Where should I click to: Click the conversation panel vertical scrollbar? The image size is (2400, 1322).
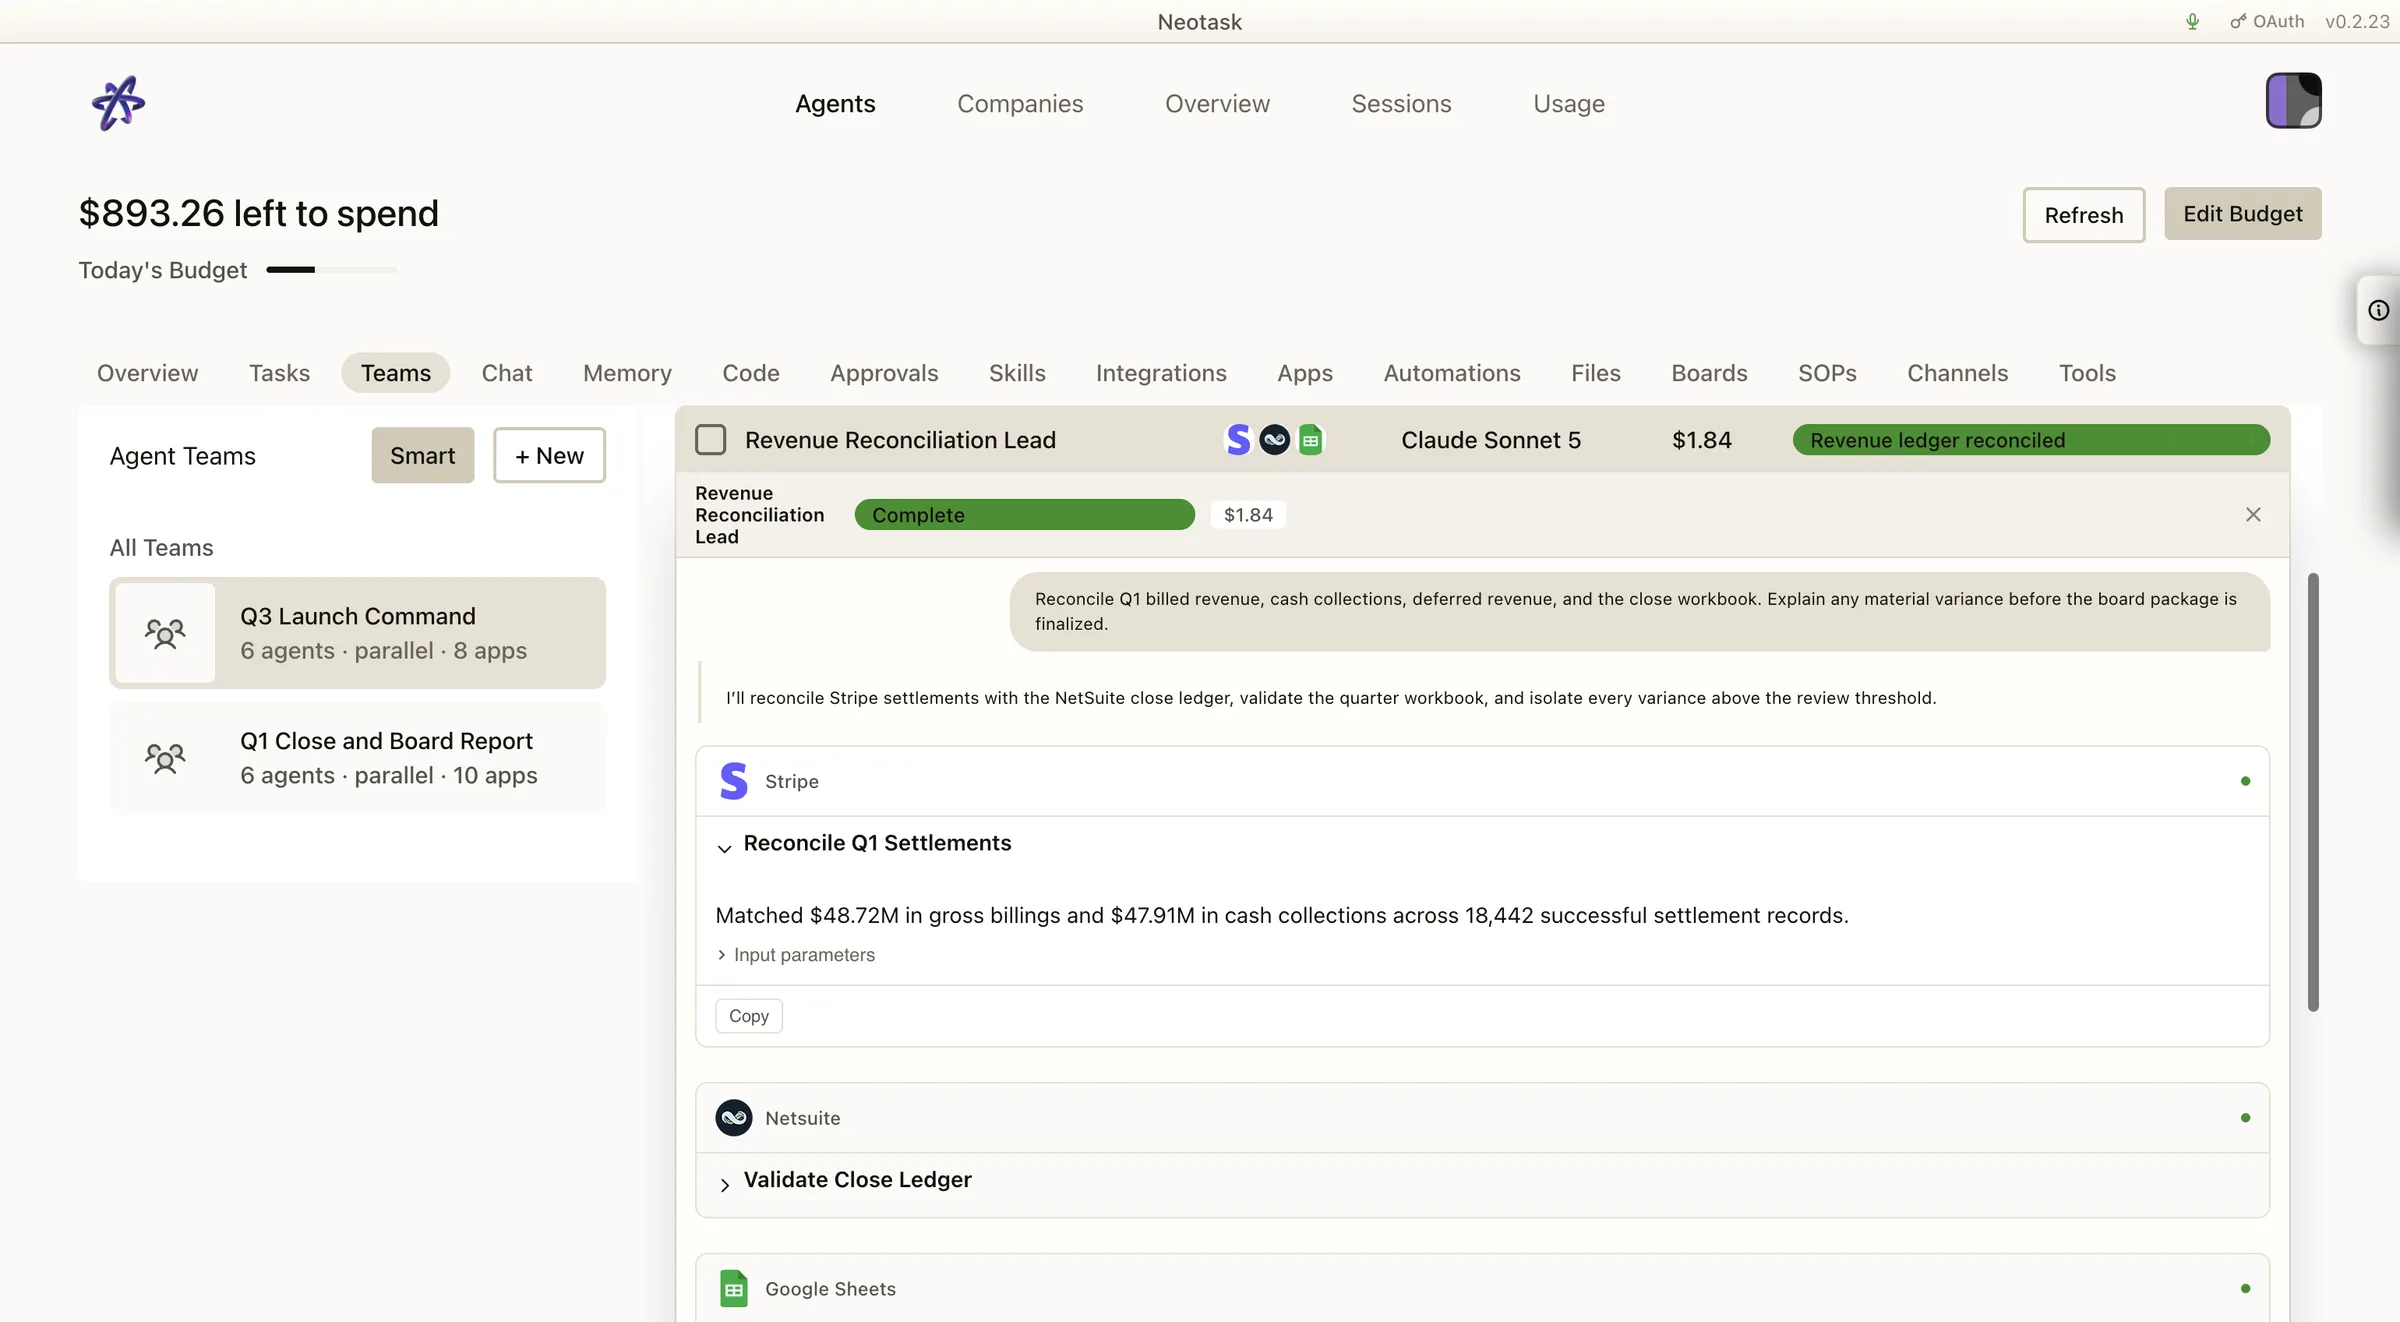click(2312, 791)
